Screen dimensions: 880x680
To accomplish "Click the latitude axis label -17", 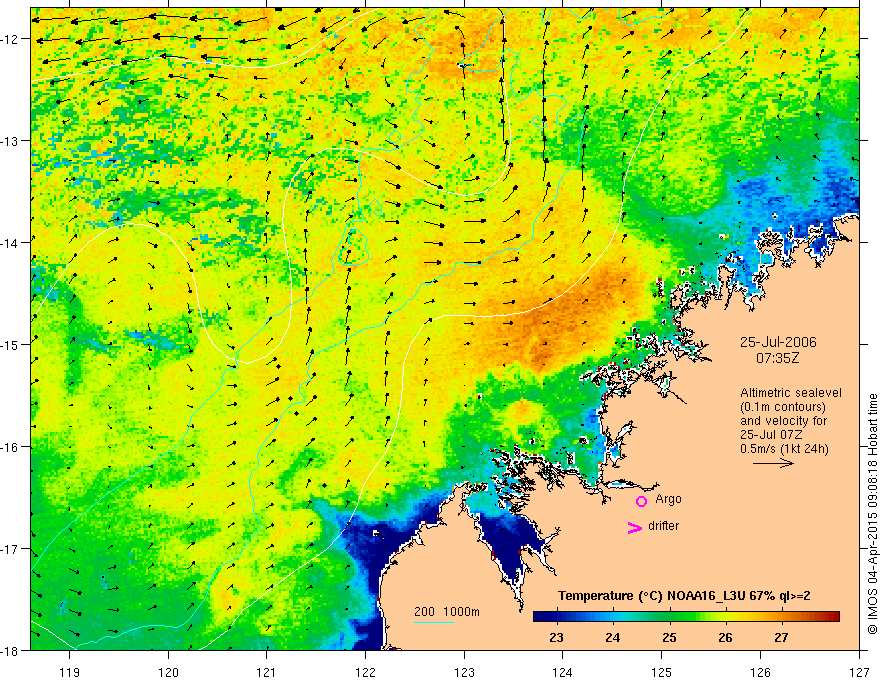I will point(11,549).
